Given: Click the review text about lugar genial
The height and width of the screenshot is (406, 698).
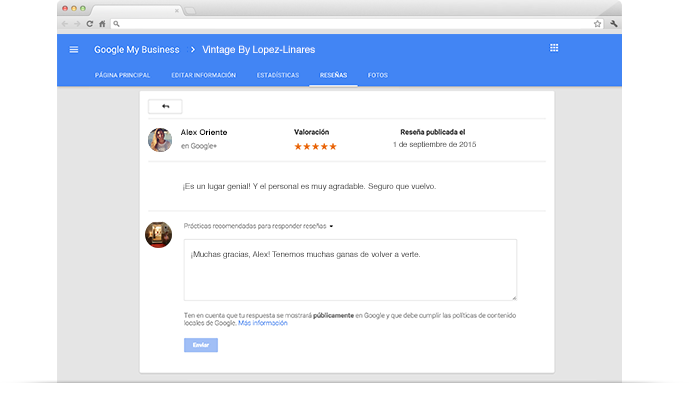Looking at the screenshot, I should (x=309, y=187).
